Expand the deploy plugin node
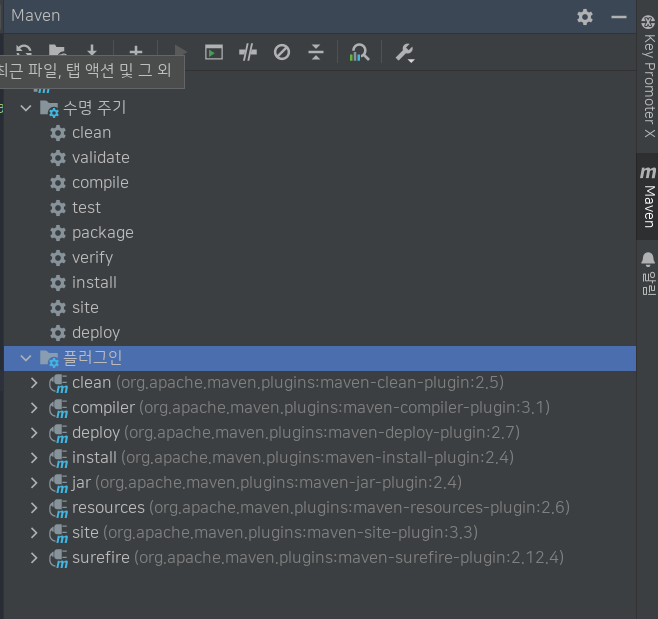 pyautogui.click(x=34, y=433)
